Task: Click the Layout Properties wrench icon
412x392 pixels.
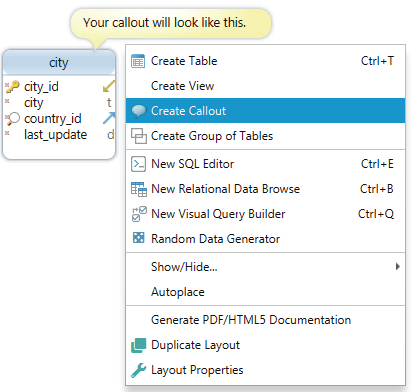Action: pyautogui.click(x=138, y=370)
